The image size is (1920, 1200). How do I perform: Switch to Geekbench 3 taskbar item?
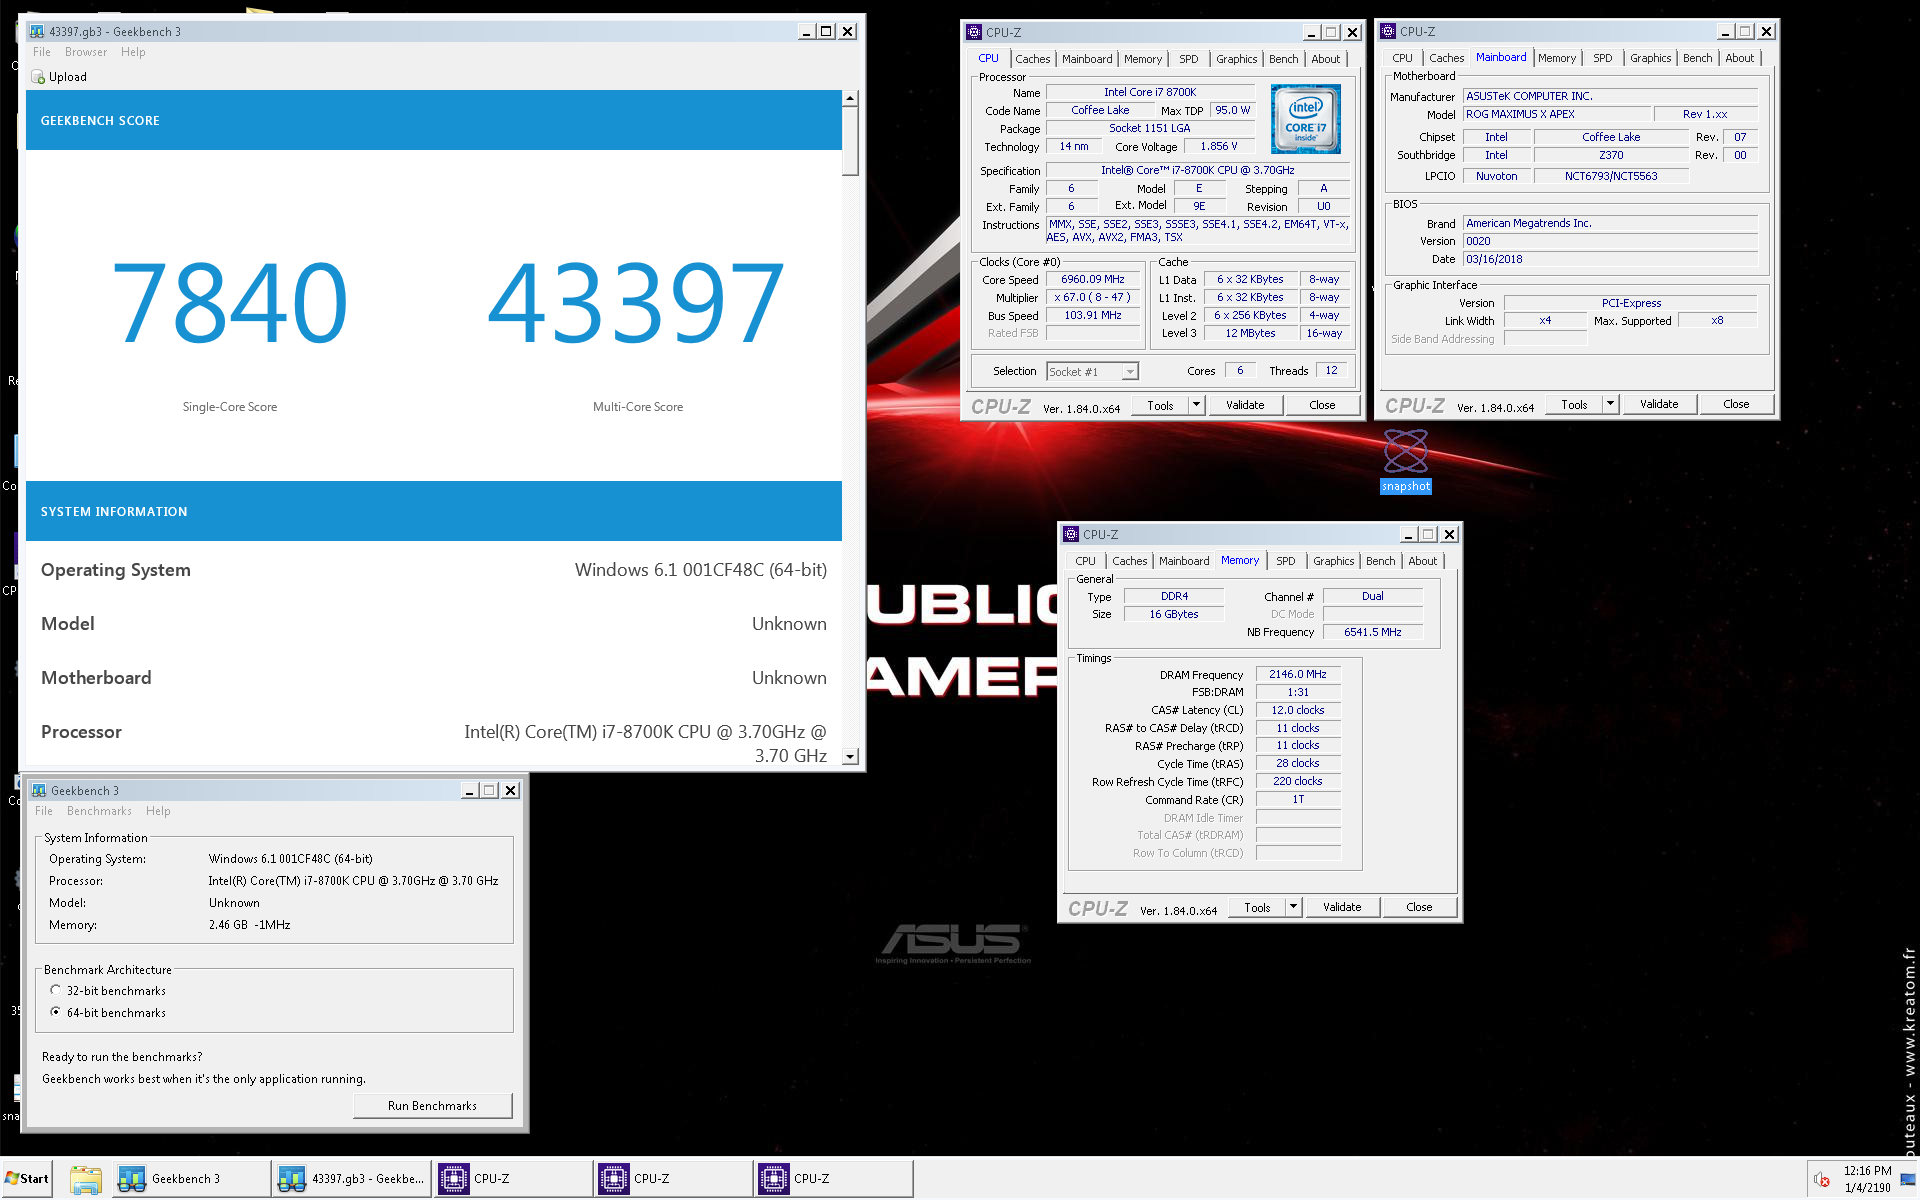pyautogui.click(x=190, y=1179)
